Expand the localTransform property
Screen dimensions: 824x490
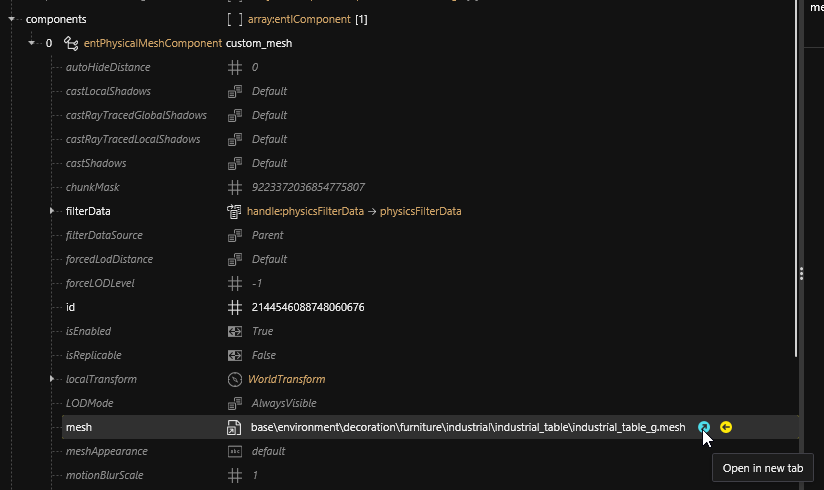(x=51, y=379)
